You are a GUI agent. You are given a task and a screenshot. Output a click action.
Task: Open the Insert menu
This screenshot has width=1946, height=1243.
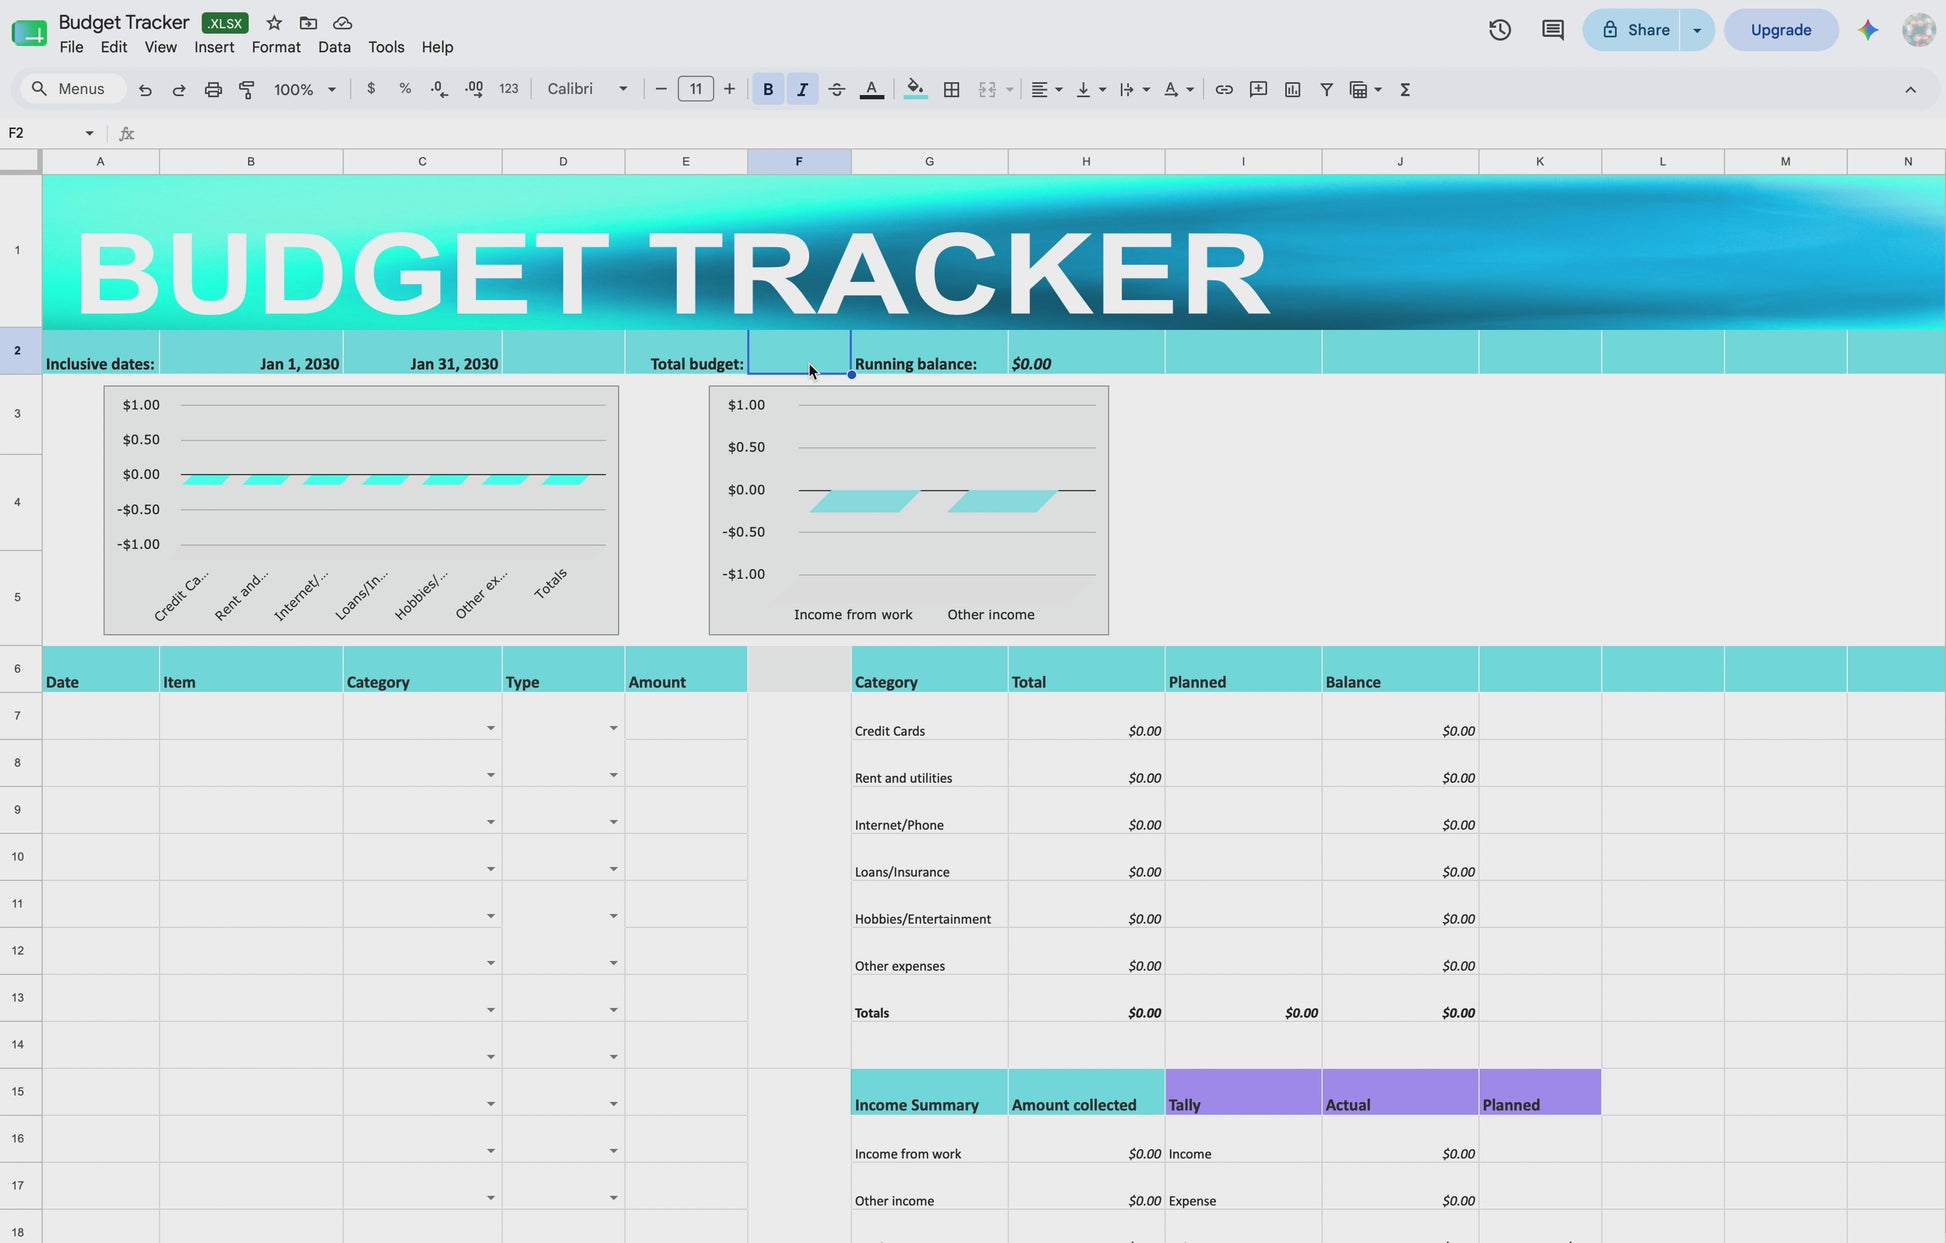pyautogui.click(x=214, y=47)
